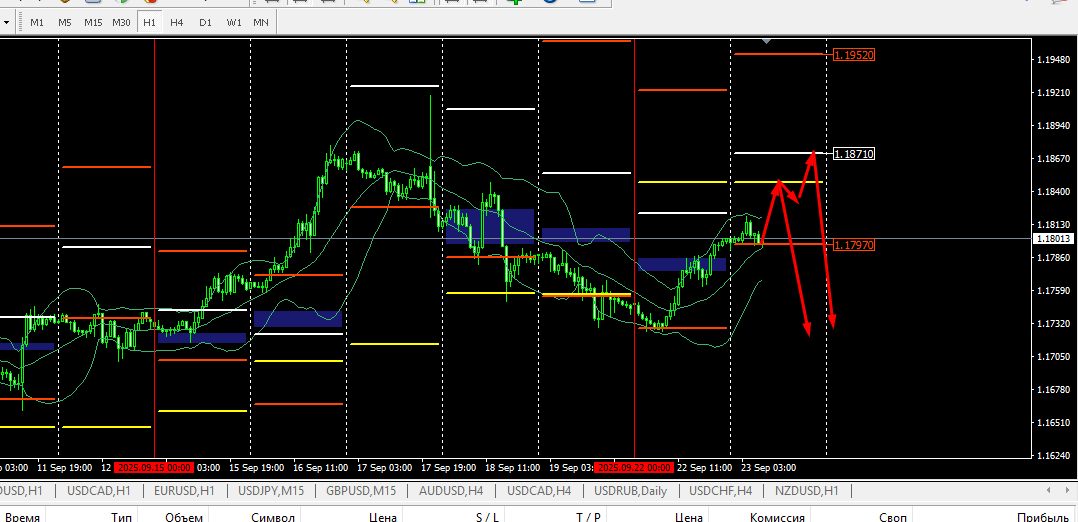The width and height of the screenshot is (1078, 522).
Task: Open dropdown arrow left of timeframe buttons
Action: pos(6,23)
